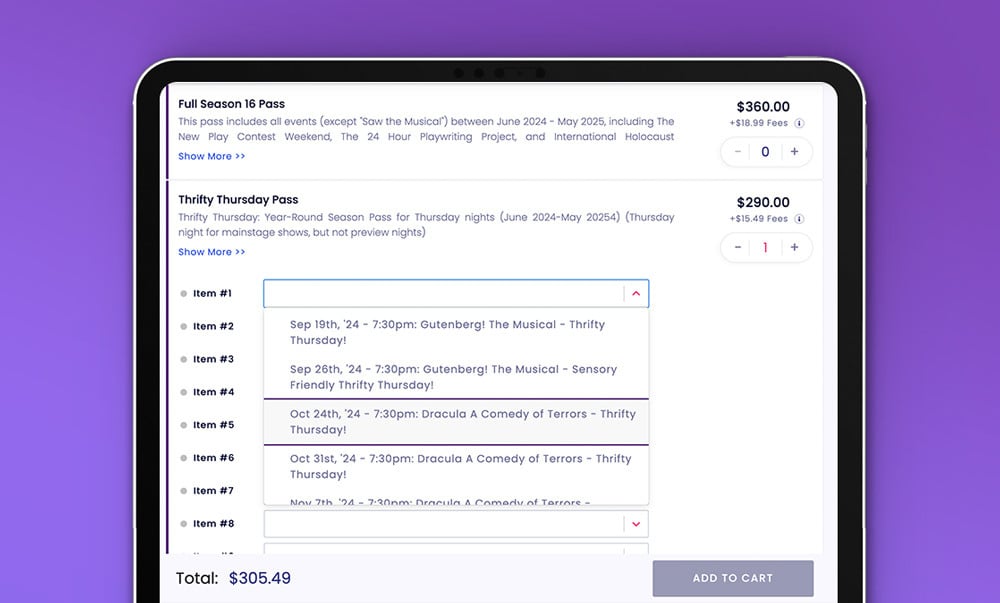This screenshot has width=1000, height=603.
Task: Expand Item #8 dropdown chevron
Action: coord(636,524)
